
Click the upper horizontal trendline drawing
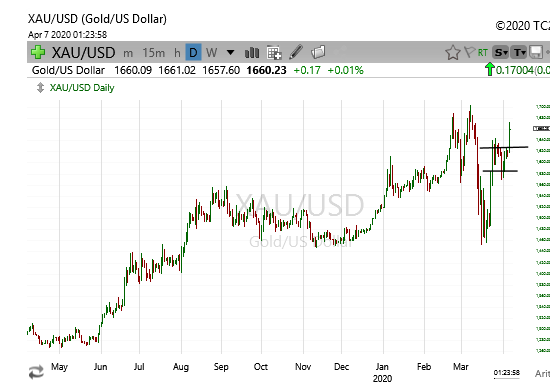[504, 148]
